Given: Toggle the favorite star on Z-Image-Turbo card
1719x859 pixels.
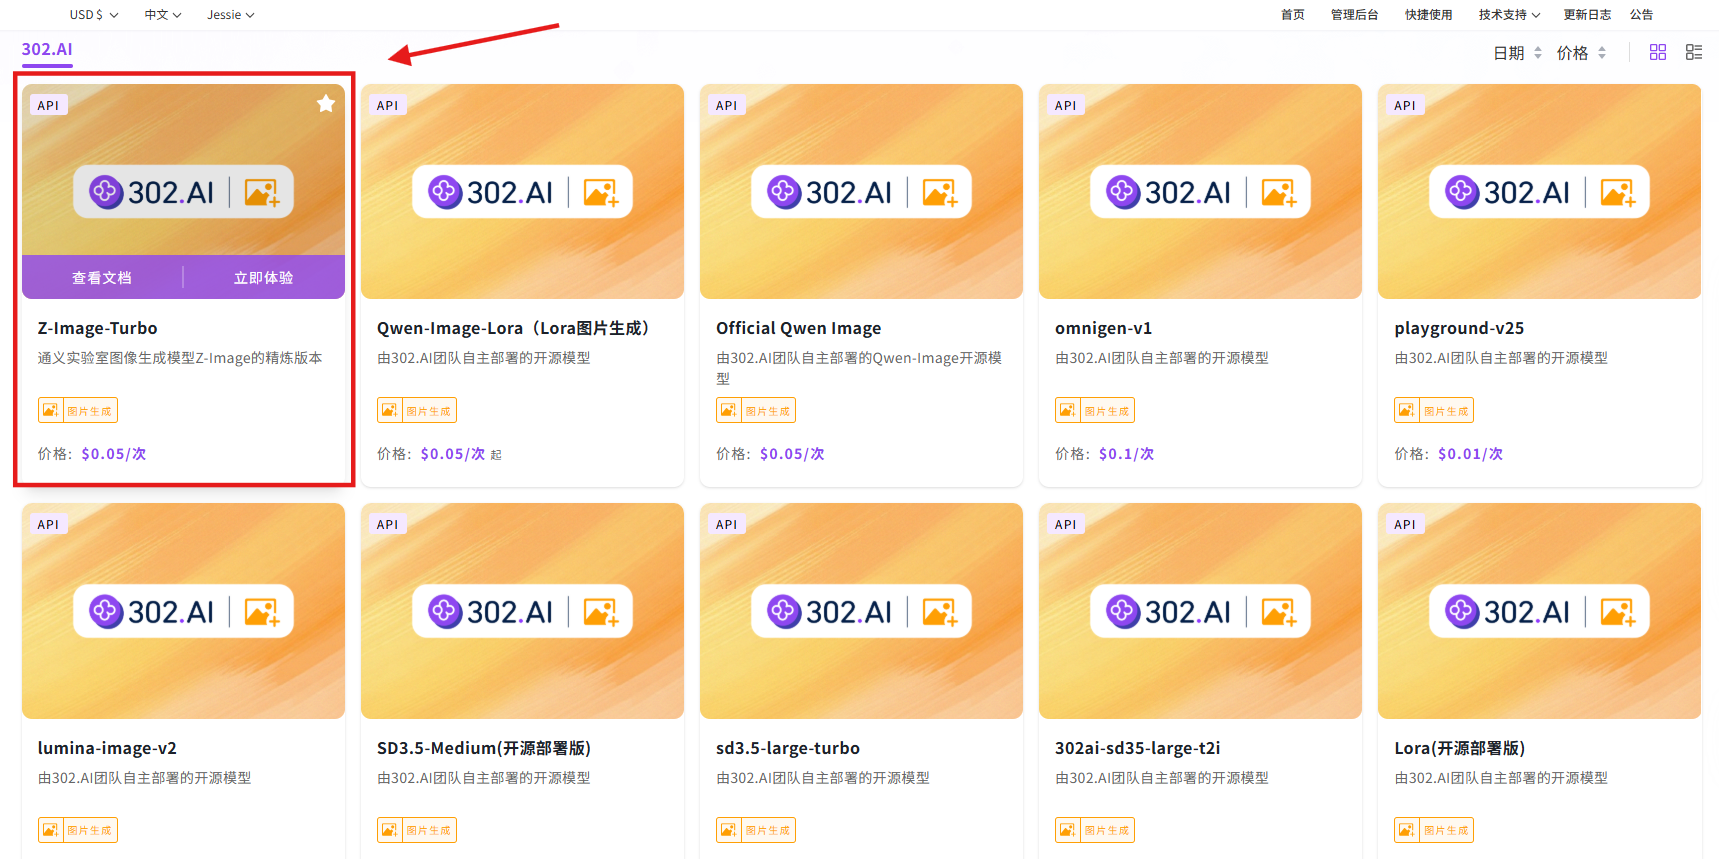Looking at the screenshot, I should (x=326, y=104).
